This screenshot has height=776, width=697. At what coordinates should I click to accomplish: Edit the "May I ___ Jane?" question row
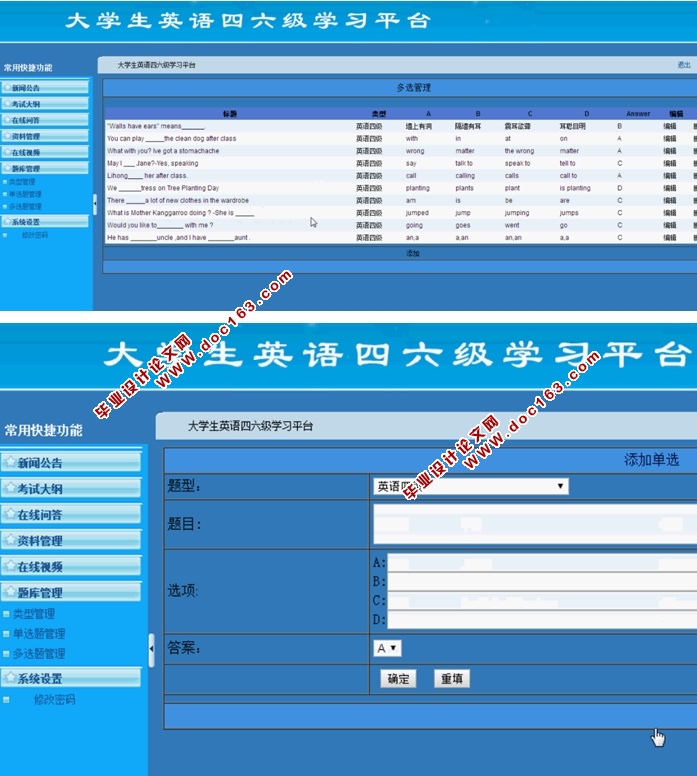coord(670,163)
